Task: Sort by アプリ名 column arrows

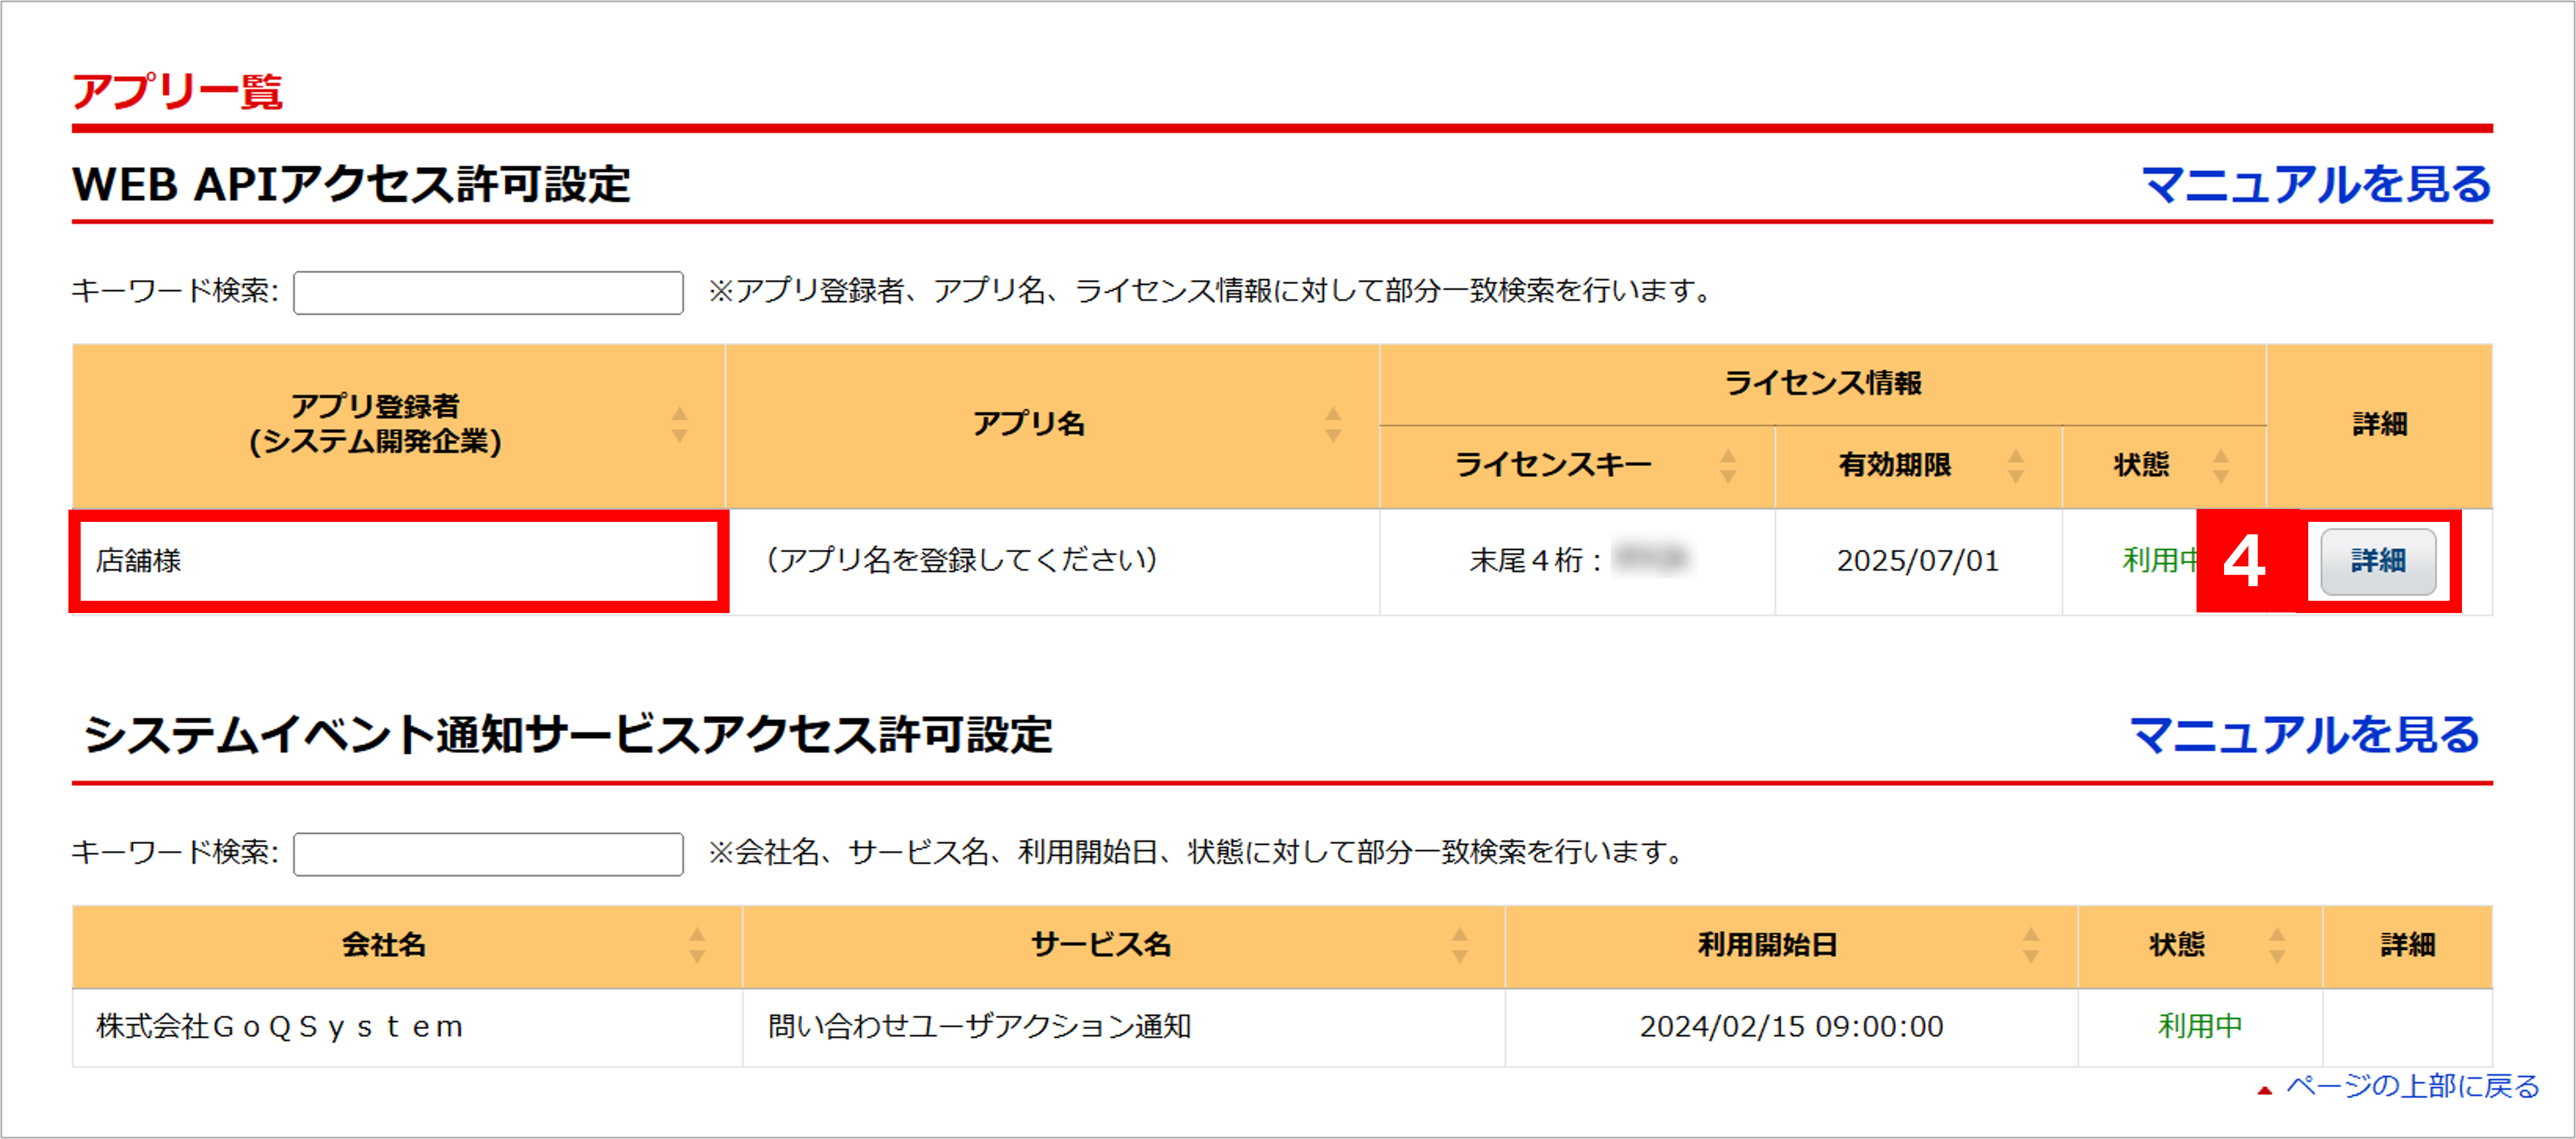Action: click(1332, 425)
